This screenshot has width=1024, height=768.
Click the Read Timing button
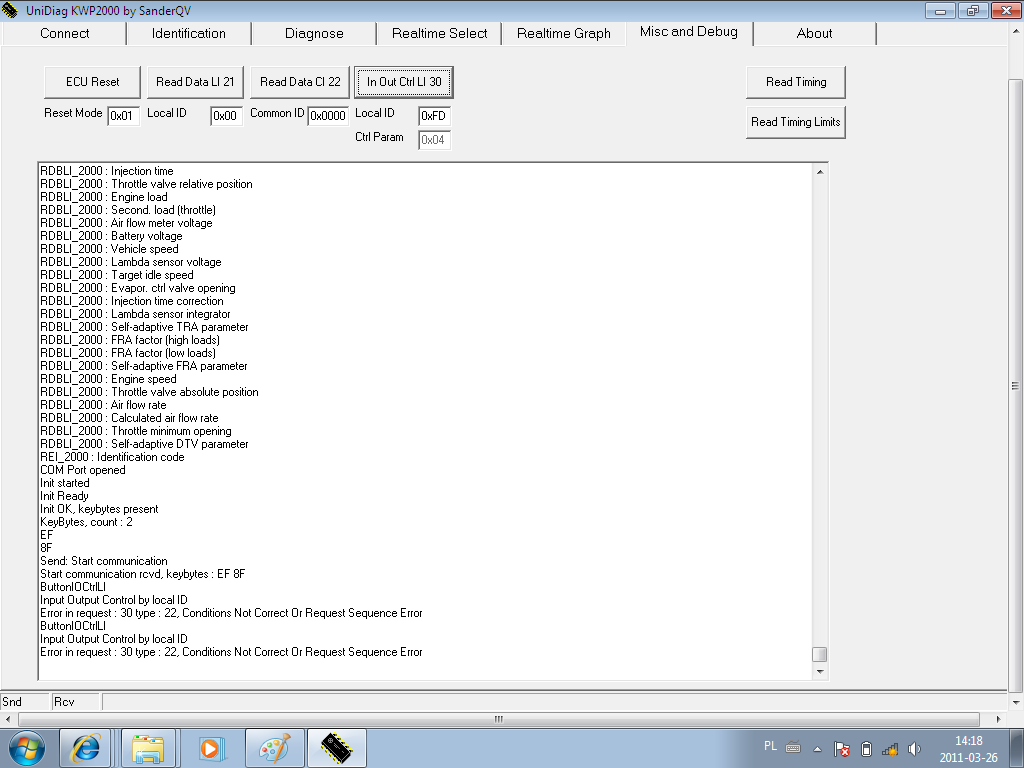(x=796, y=82)
